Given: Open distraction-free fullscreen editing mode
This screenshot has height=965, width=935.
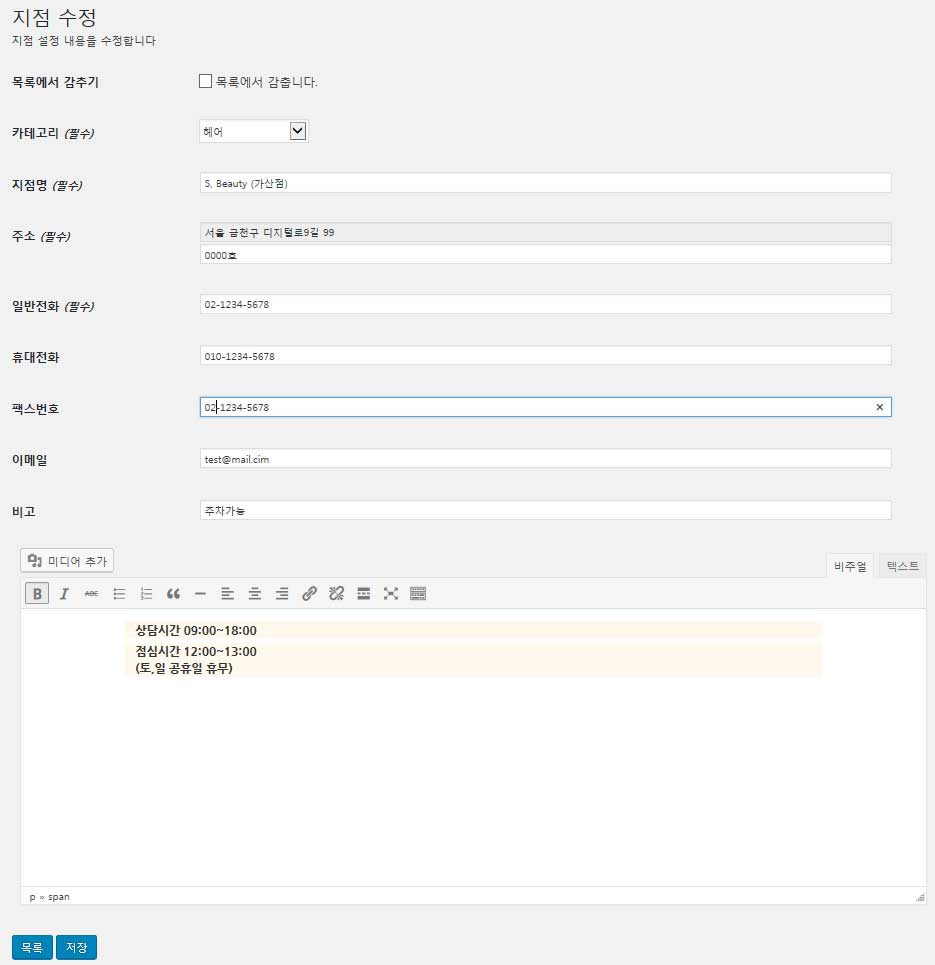Looking at the screenshot, I should [x=390, y=593].
